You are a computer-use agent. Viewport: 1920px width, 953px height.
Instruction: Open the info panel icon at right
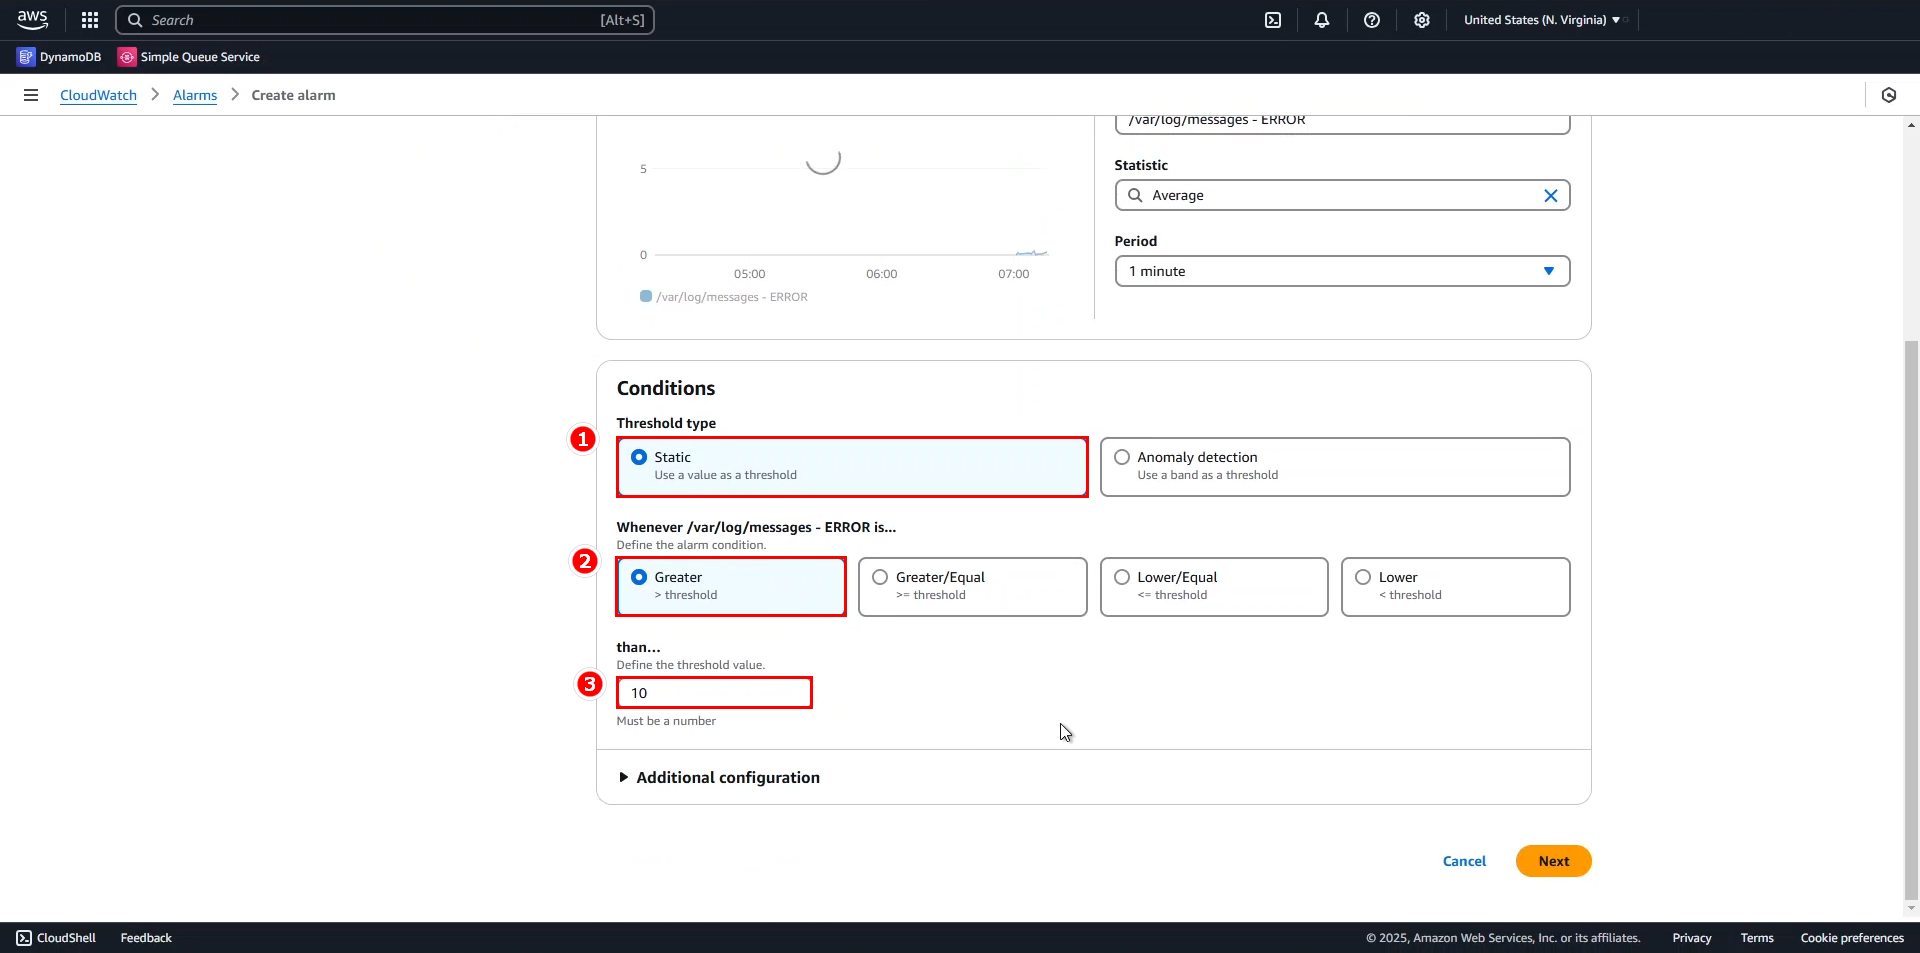(x=1889, y=95)
